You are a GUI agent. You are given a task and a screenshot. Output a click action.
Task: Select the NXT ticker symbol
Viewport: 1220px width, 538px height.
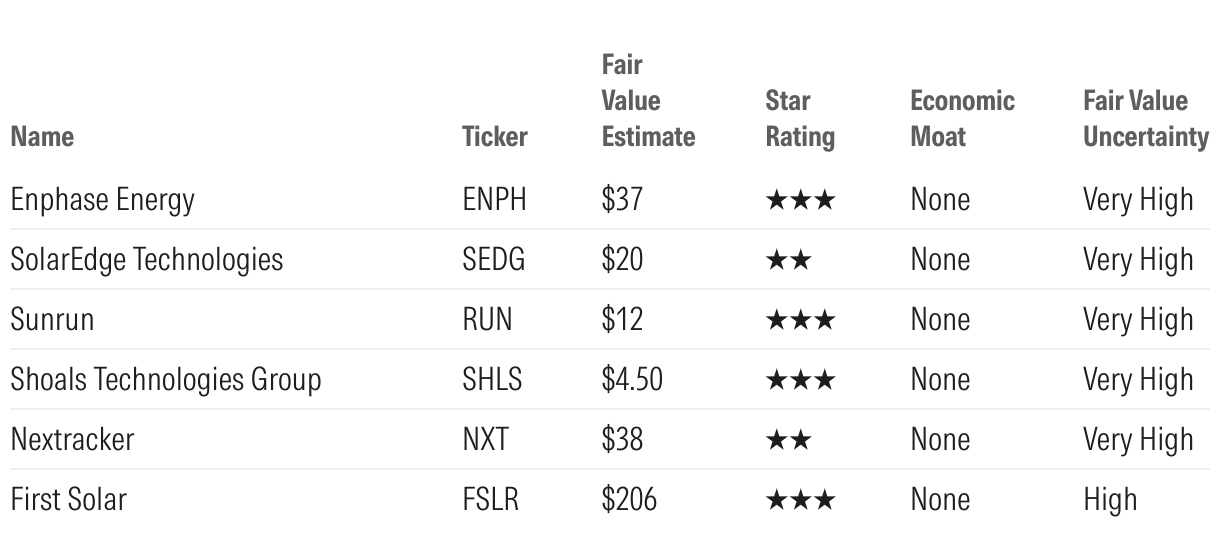click(x=485, y=440)
